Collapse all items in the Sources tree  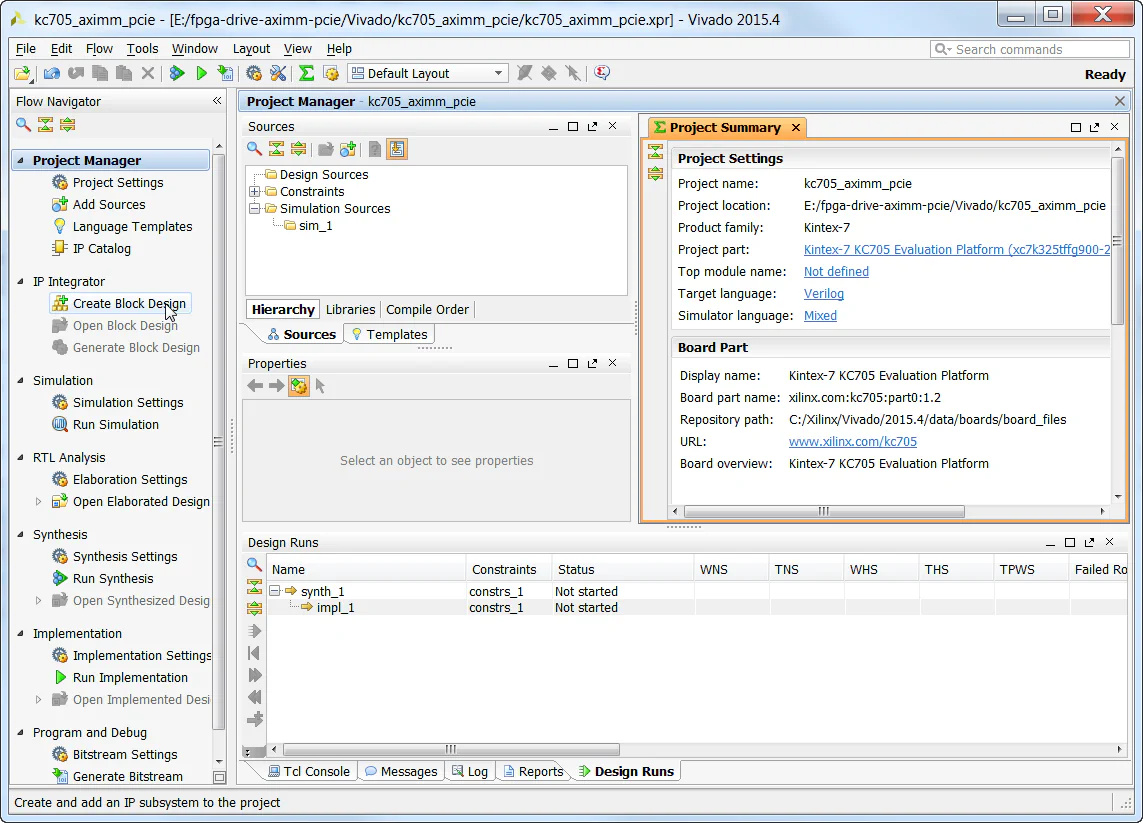coord(276,149)
